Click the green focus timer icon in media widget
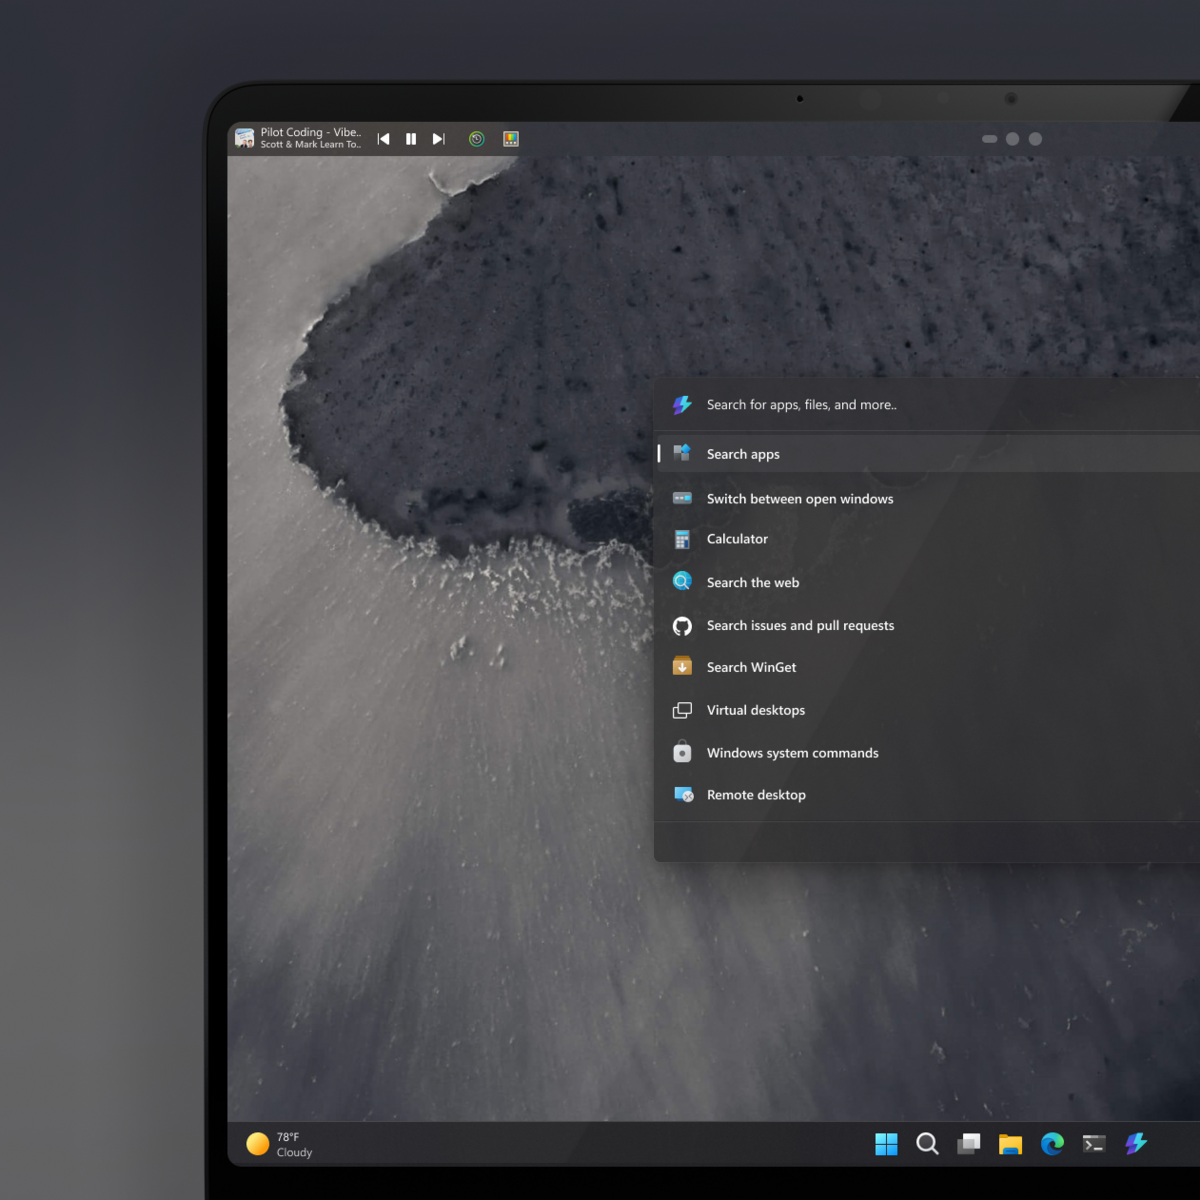 (476, 139)
